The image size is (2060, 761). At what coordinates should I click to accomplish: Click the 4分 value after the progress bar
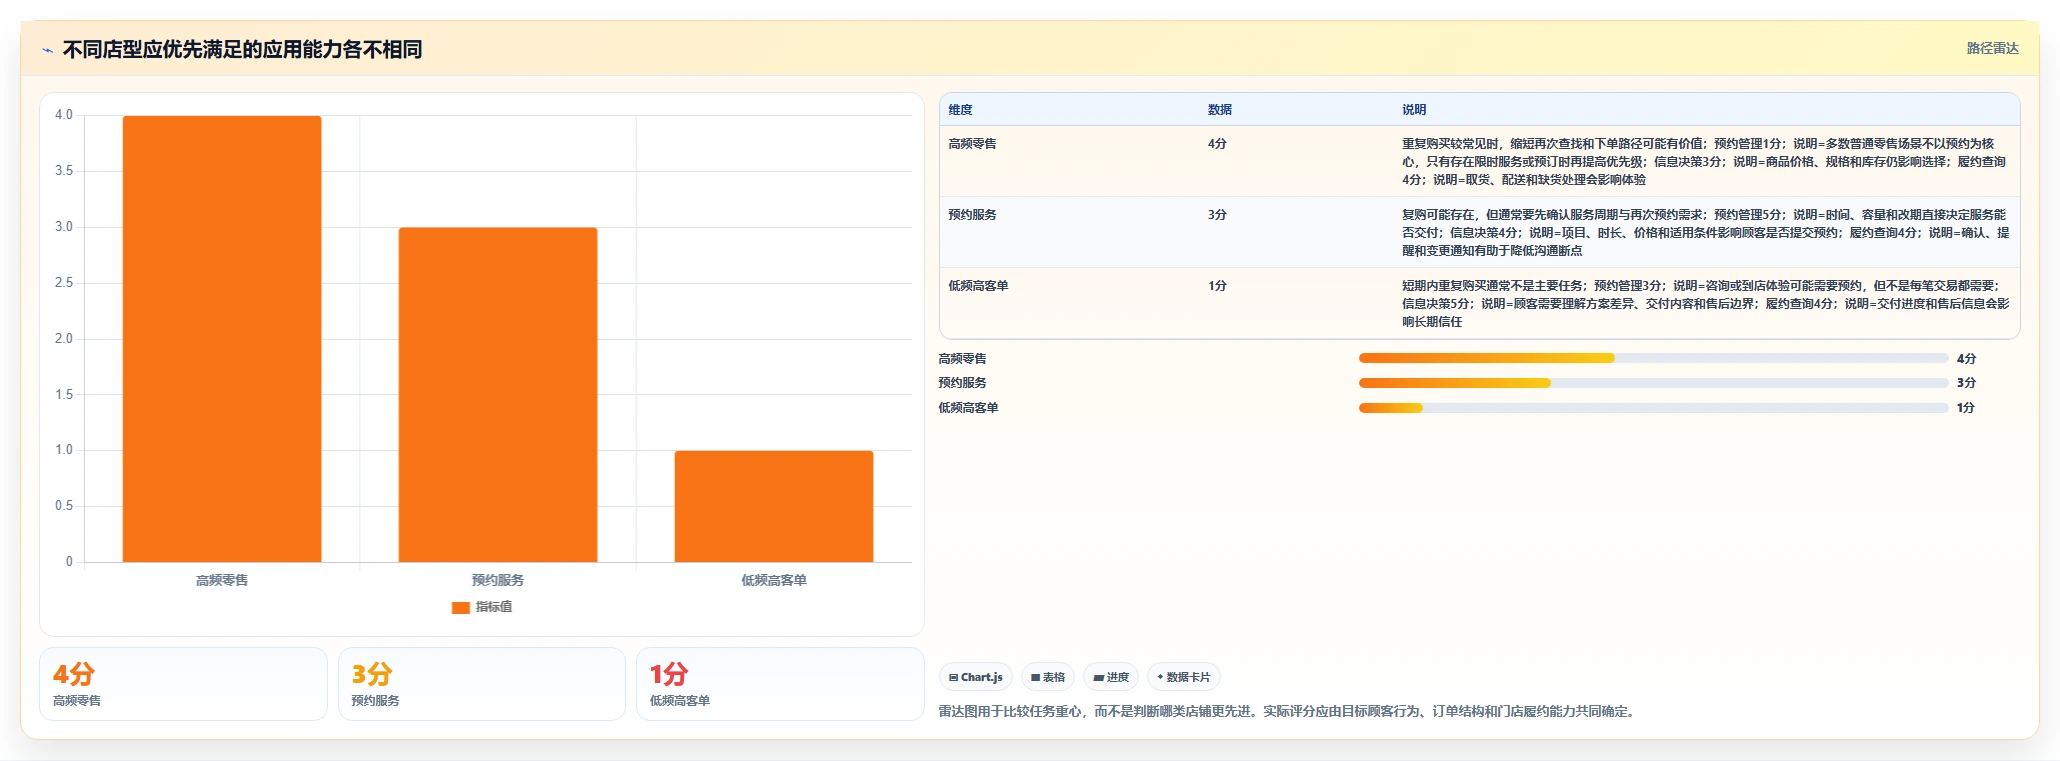click(1966, 359)
